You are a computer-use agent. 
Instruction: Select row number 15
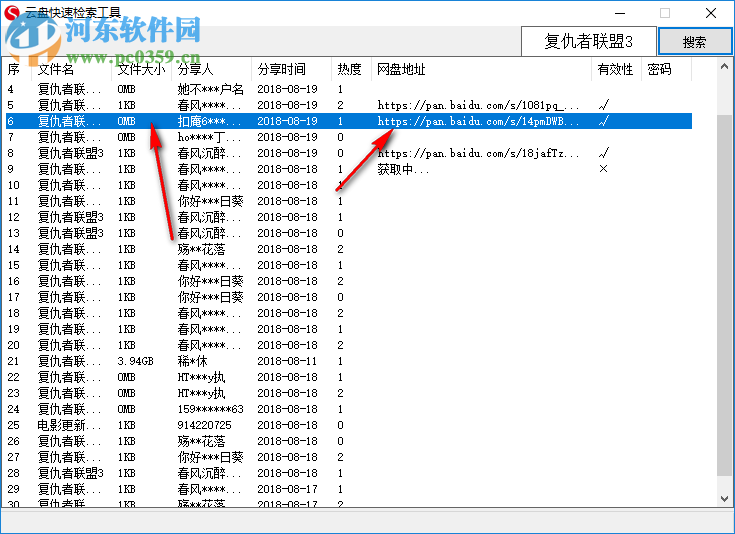click(x=14, y=265)
